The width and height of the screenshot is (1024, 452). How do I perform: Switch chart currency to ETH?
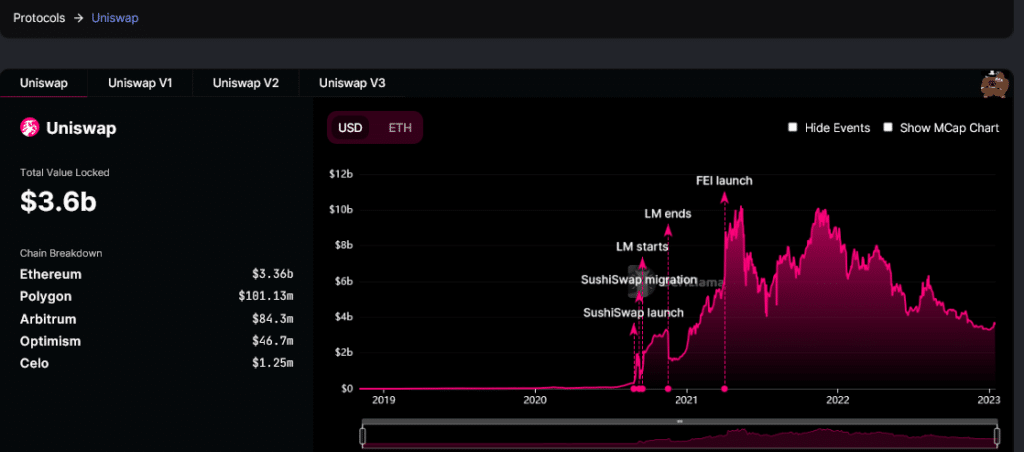[x=400, y=127]
